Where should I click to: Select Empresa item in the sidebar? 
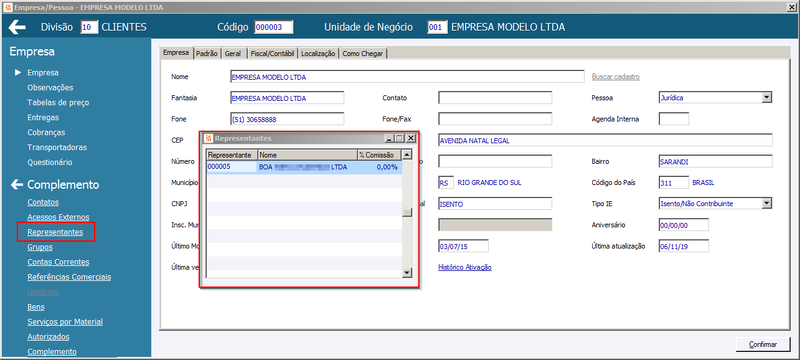(x=43, y=72)
